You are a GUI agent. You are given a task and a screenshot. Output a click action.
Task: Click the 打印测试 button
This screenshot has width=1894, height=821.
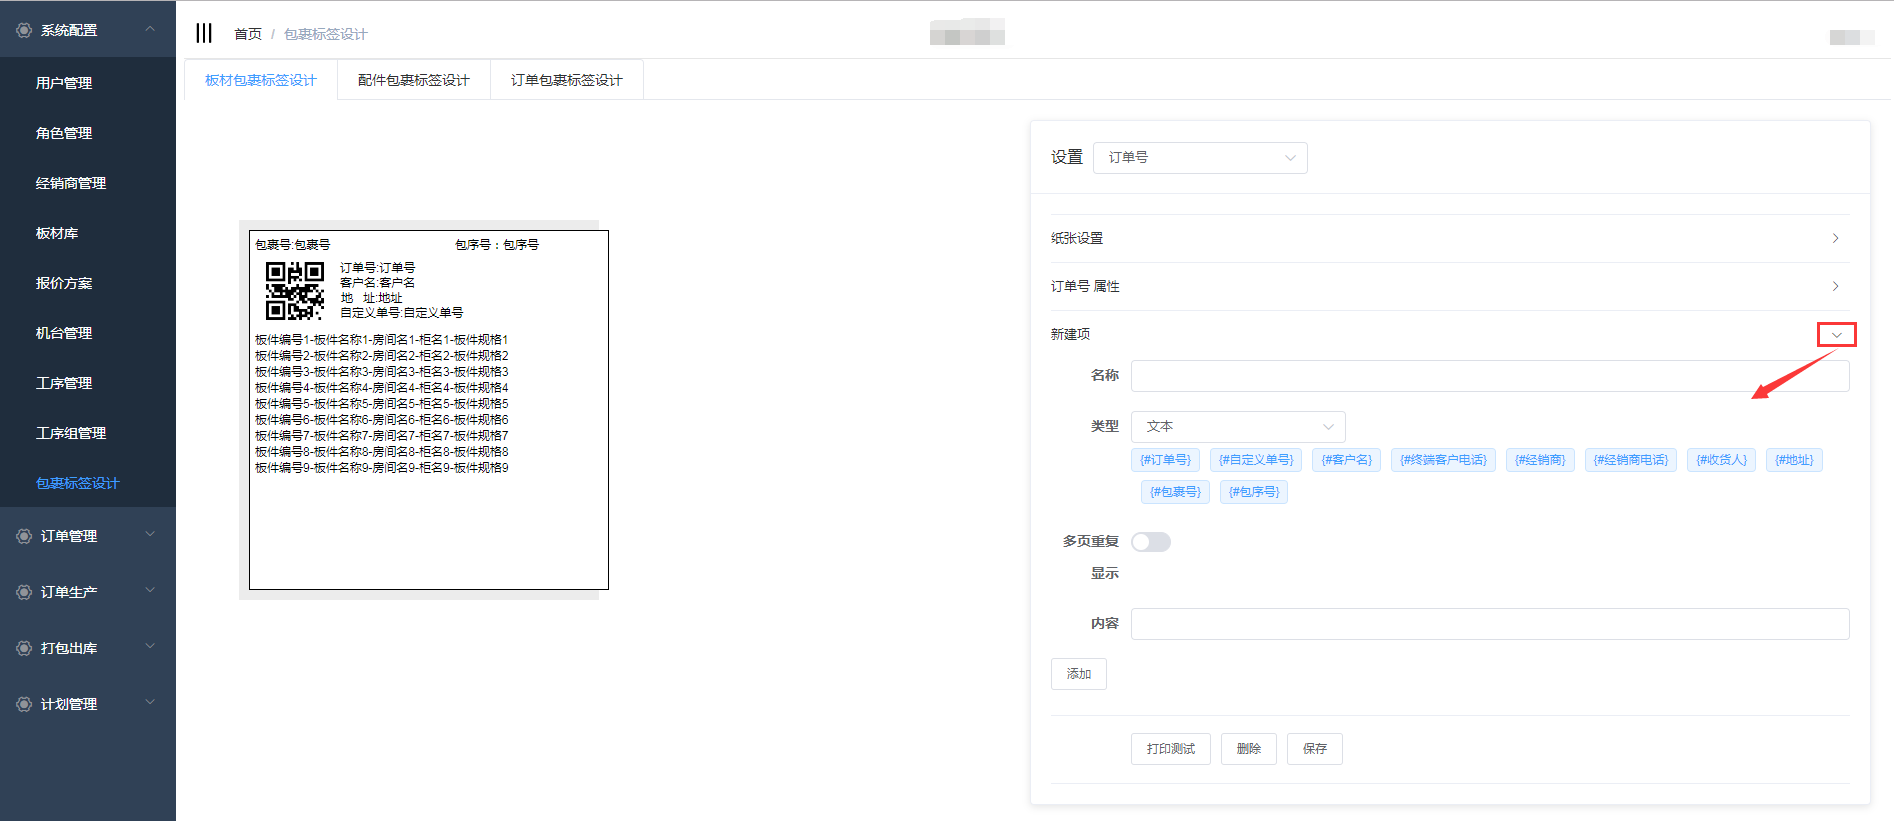pos(1170,749)
